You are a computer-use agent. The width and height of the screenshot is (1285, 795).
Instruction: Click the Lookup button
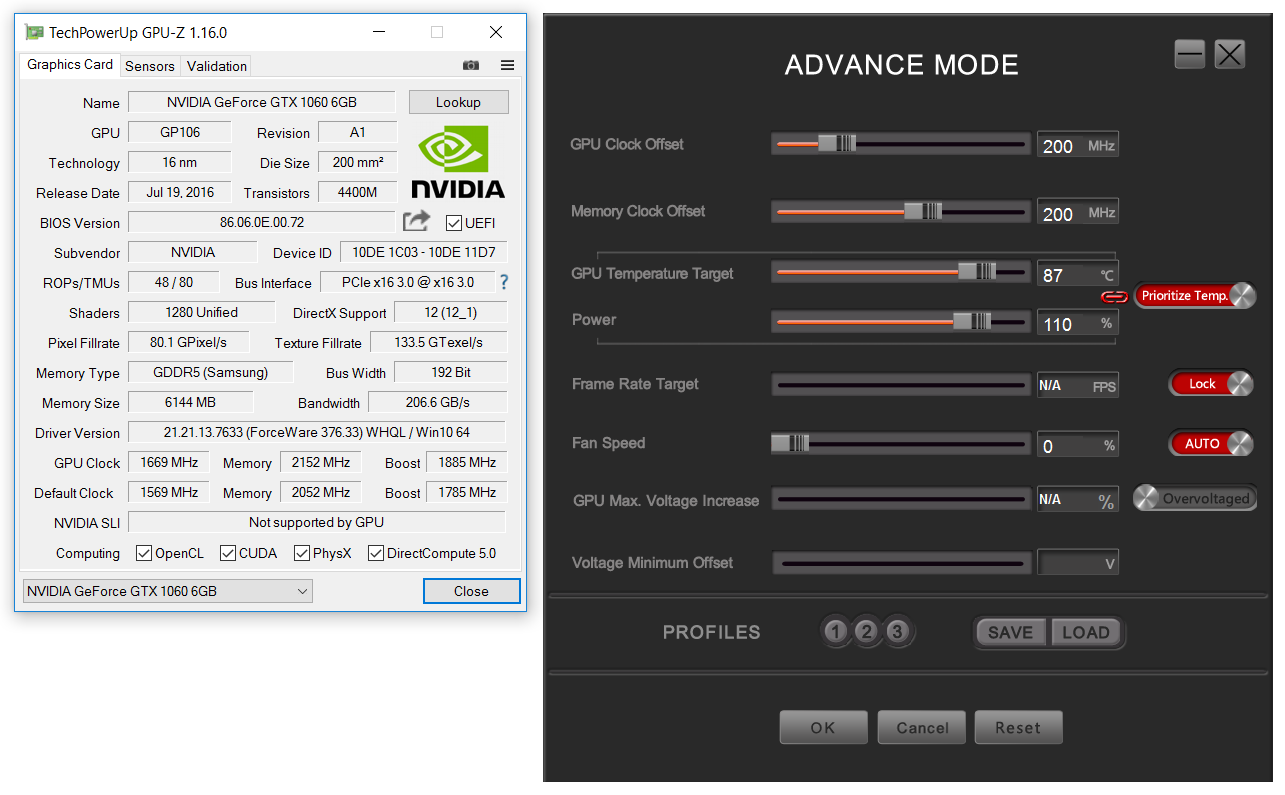click(x=458, y=102)
